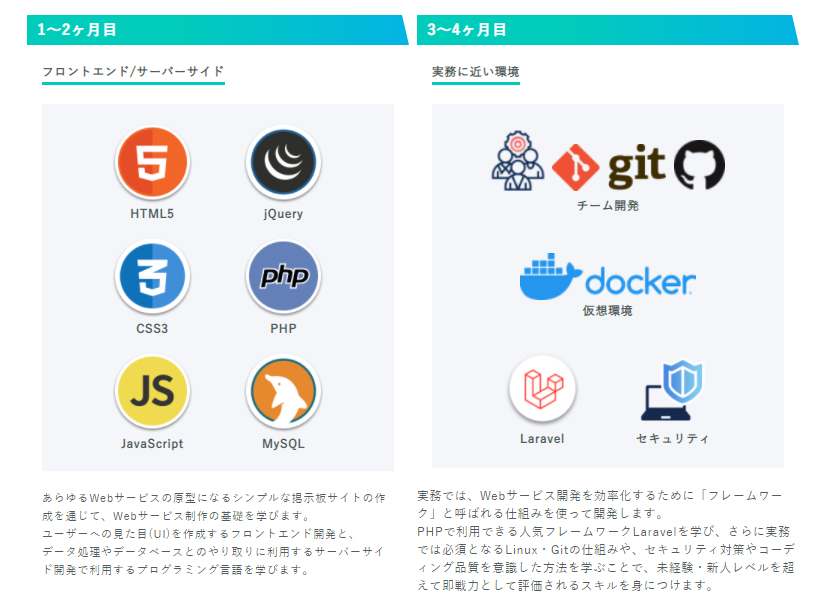Click the line starting PHPで利用できる人気フレームワーク
The height and width of the screenshot is (606, 821).
(603, 532)
